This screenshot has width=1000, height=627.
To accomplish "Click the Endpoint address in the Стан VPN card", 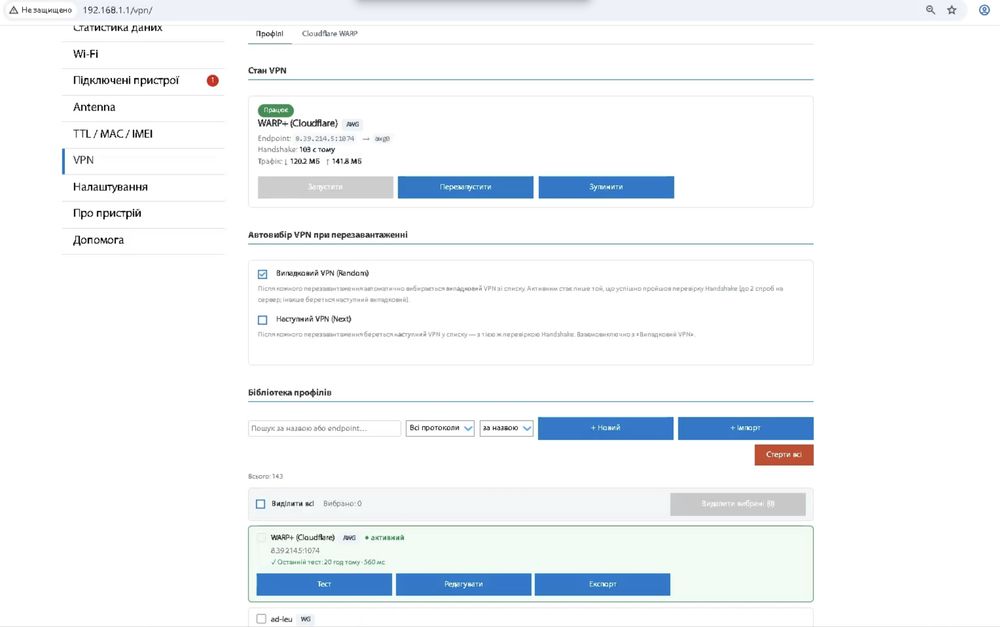I will tap(325, 138).
